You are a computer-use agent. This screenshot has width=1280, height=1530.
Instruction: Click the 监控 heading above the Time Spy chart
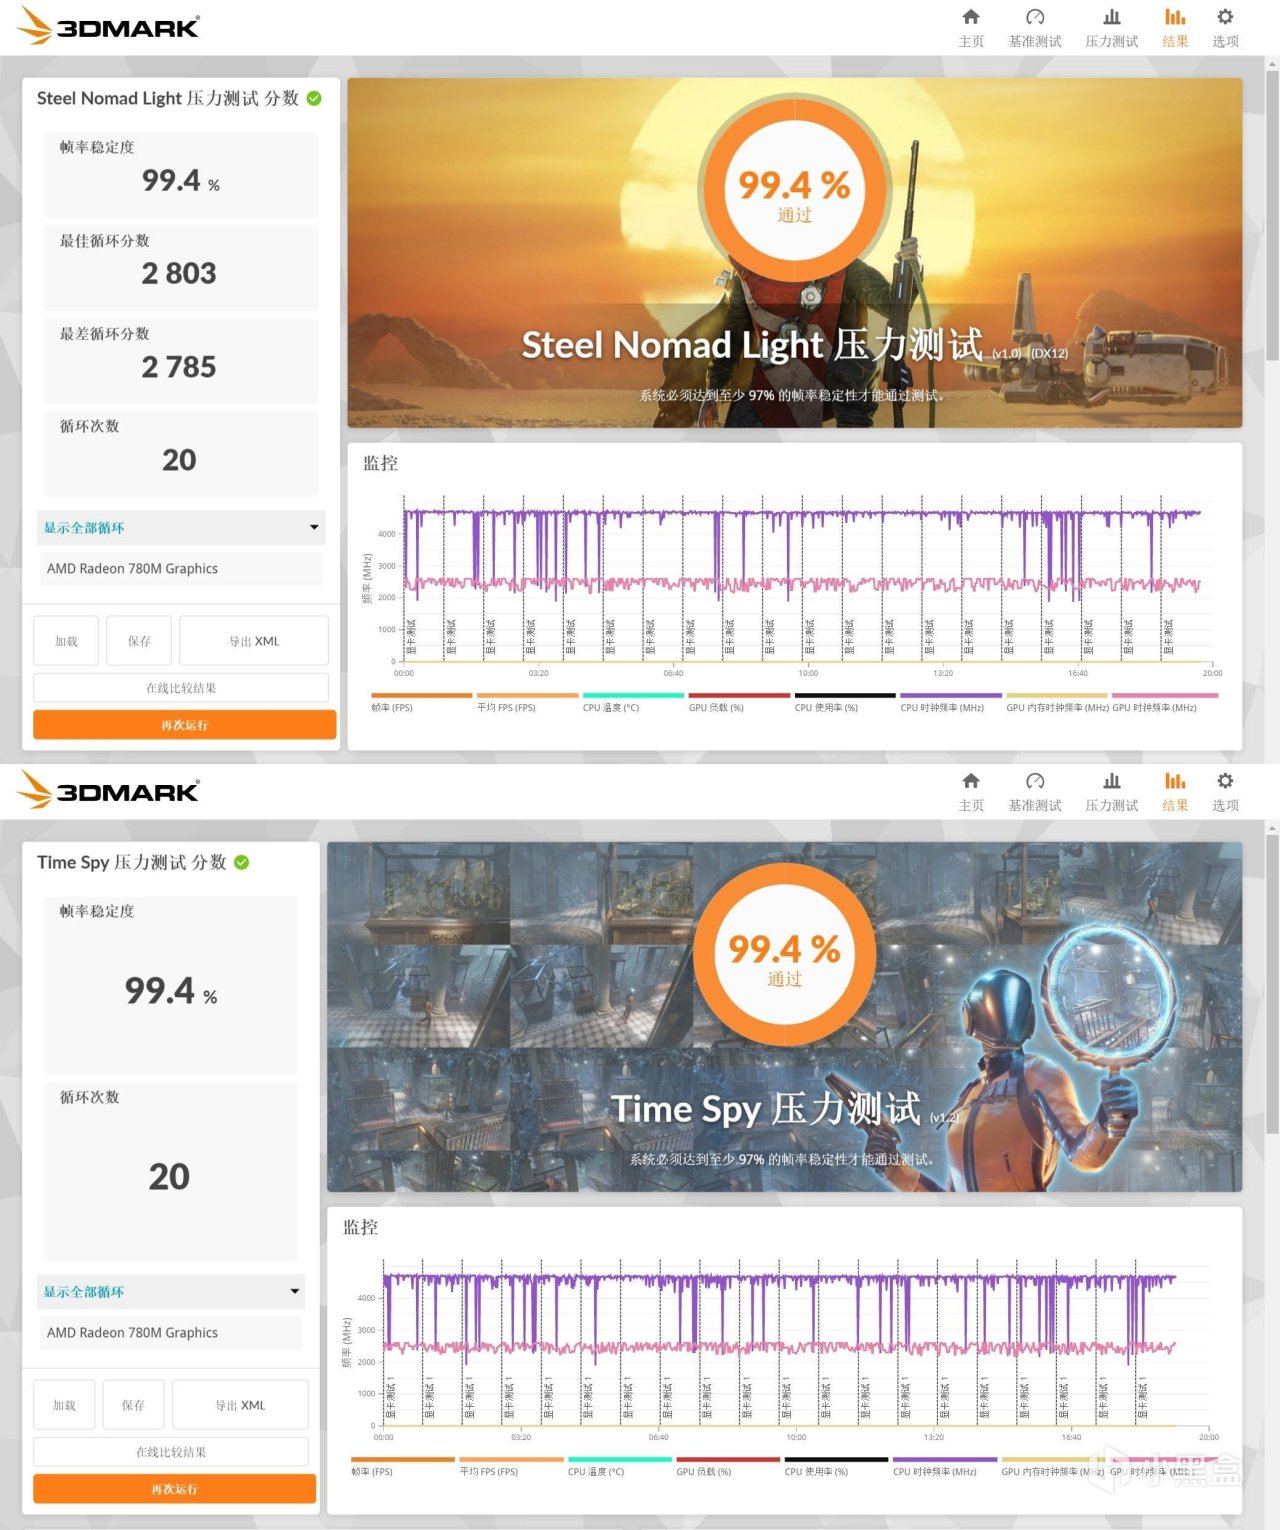361,1227
